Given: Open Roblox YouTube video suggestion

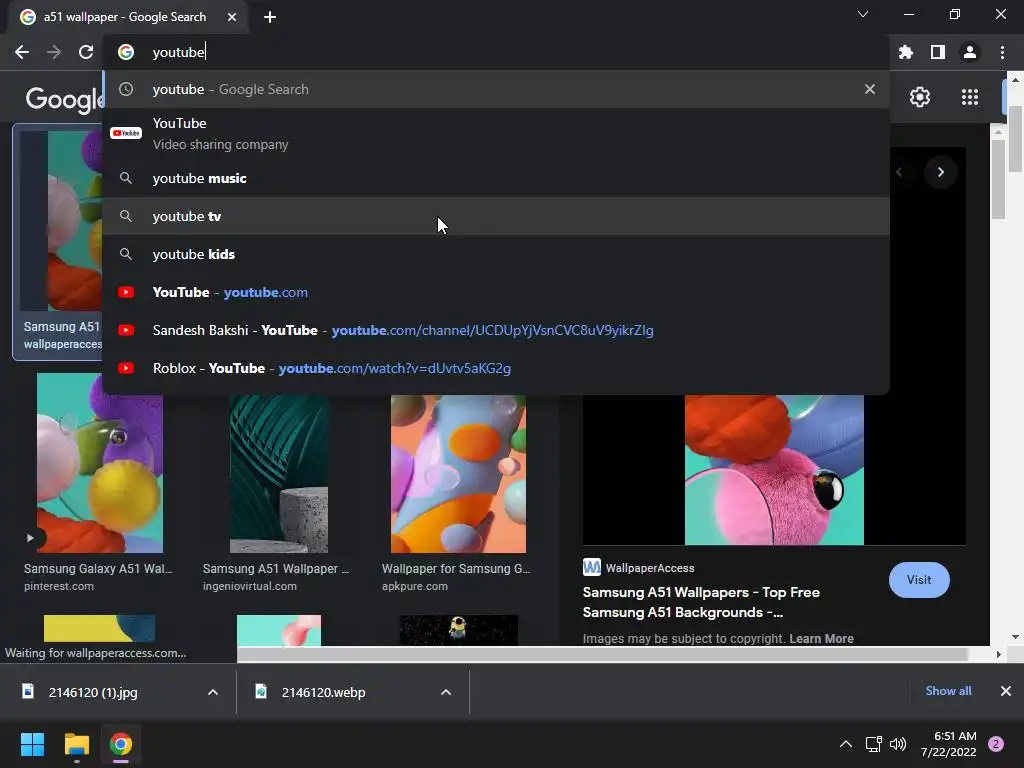Looking at the screenshot, I should [x=496, y=368].
